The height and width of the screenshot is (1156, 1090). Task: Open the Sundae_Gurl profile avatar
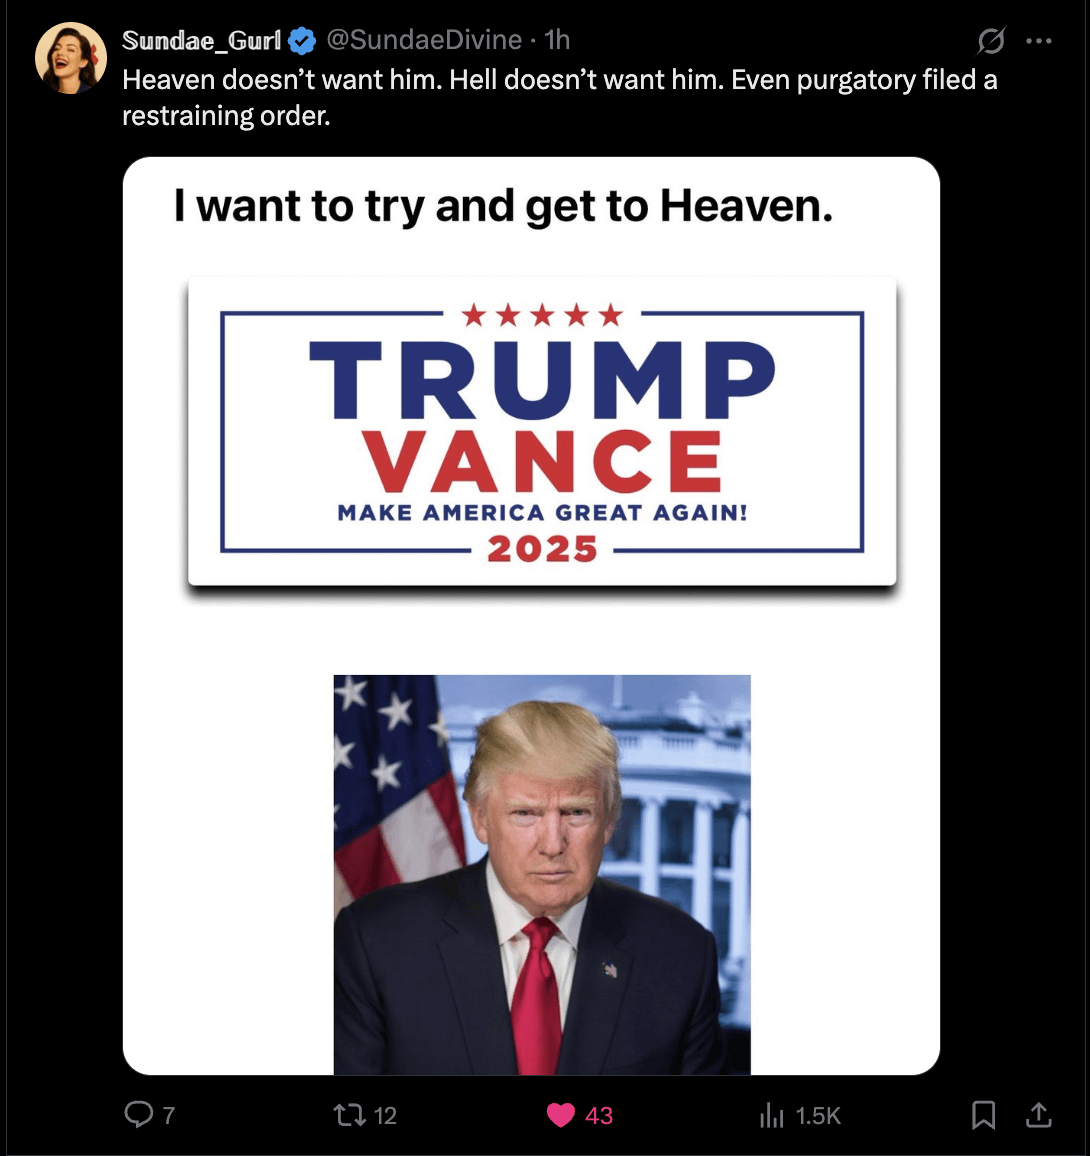(x=71, y=58)
